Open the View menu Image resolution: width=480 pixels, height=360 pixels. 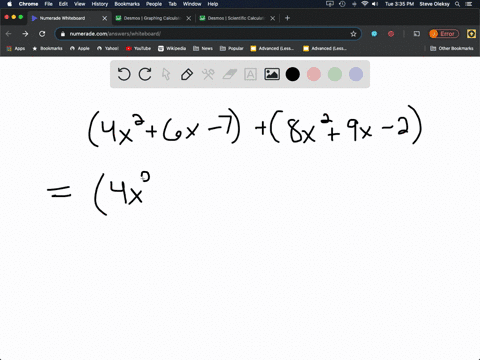click(x=80, y=4)
